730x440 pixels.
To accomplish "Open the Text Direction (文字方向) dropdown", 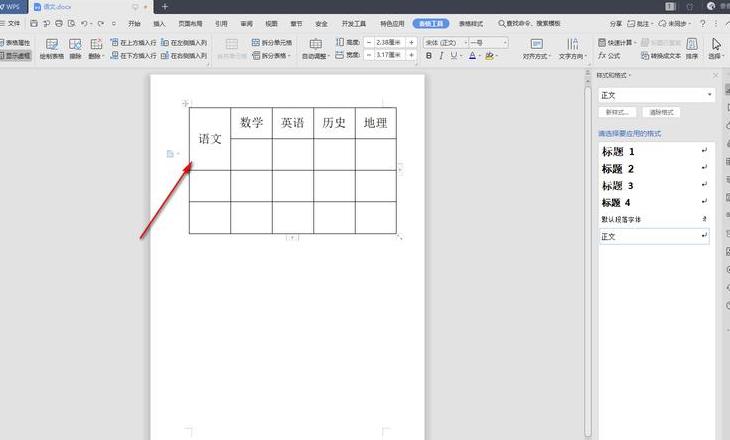I will (x=573, y=49).
